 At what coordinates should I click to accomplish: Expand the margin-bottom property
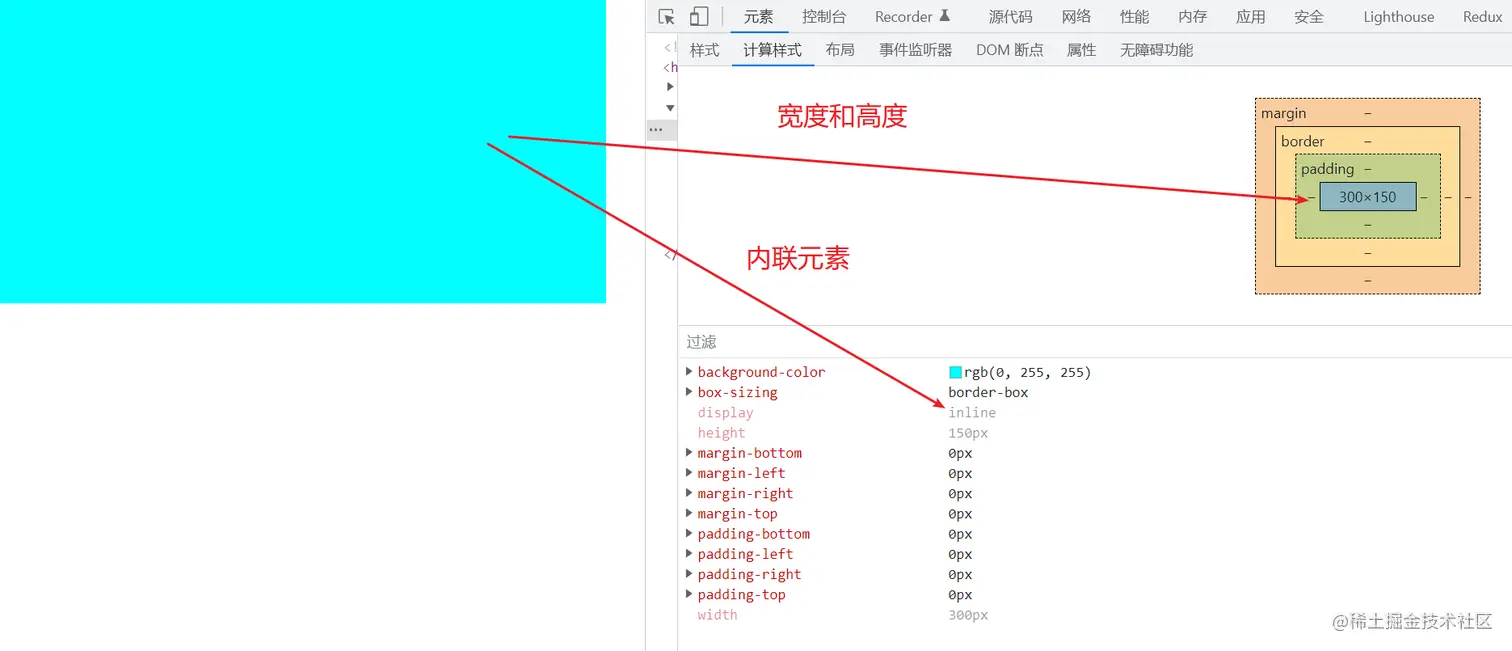click(689, 453)
